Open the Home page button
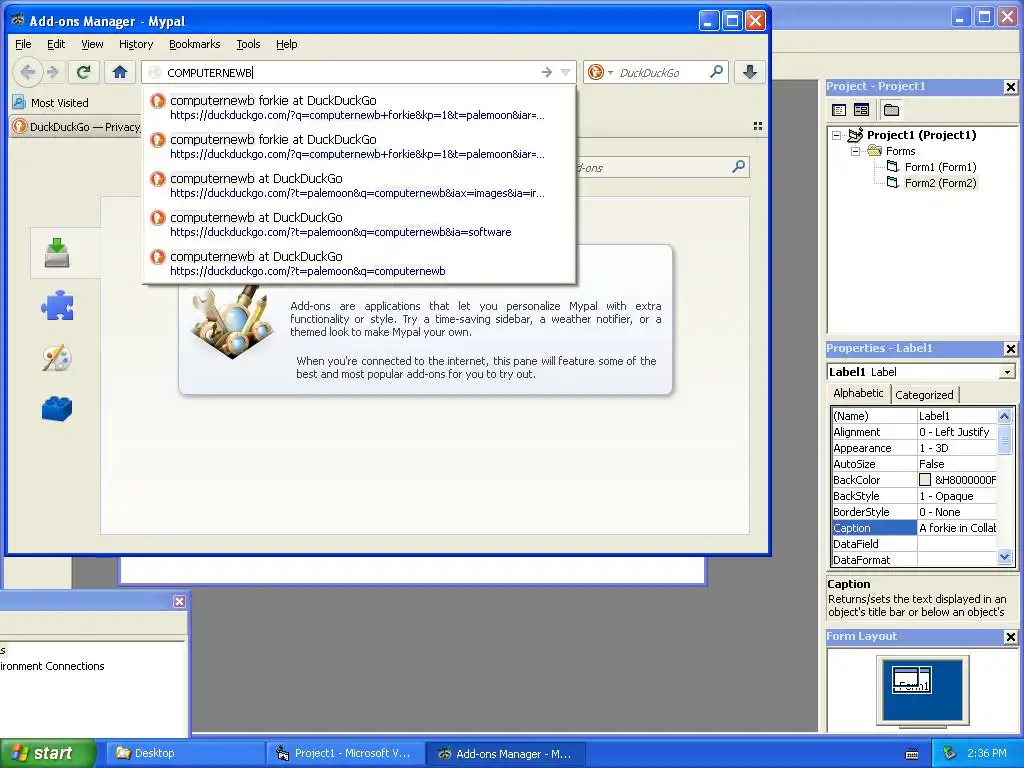The width and height of the screenshot is (1024, 768). pyautogui.click(x=120, y=72)
